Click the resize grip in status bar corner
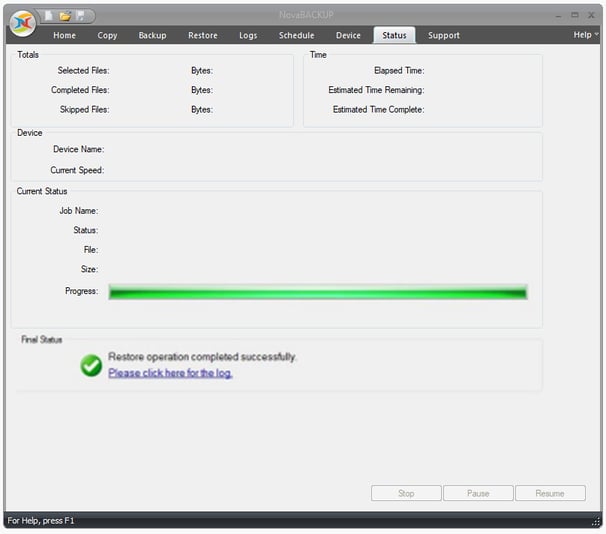The height and width of the screenshot is (534, 606). point(596,522)
